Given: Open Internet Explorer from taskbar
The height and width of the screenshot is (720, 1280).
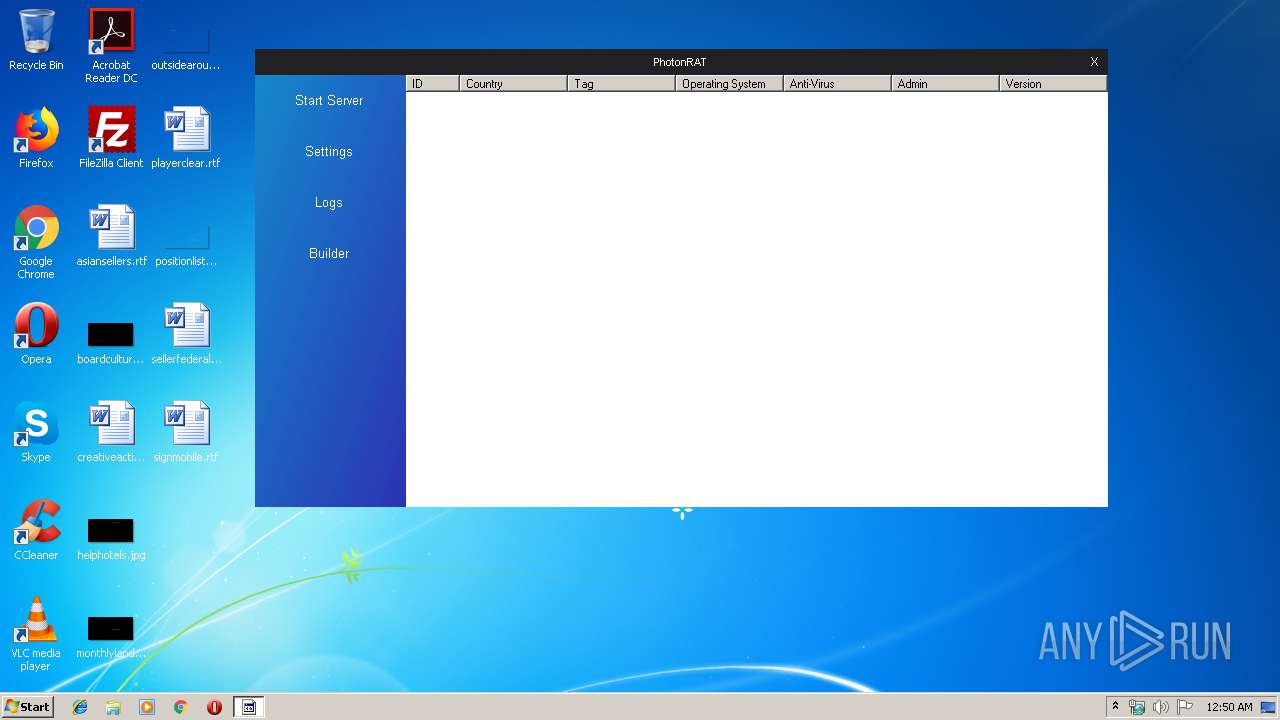Looking at the screenshot, I should click(80, 707).
